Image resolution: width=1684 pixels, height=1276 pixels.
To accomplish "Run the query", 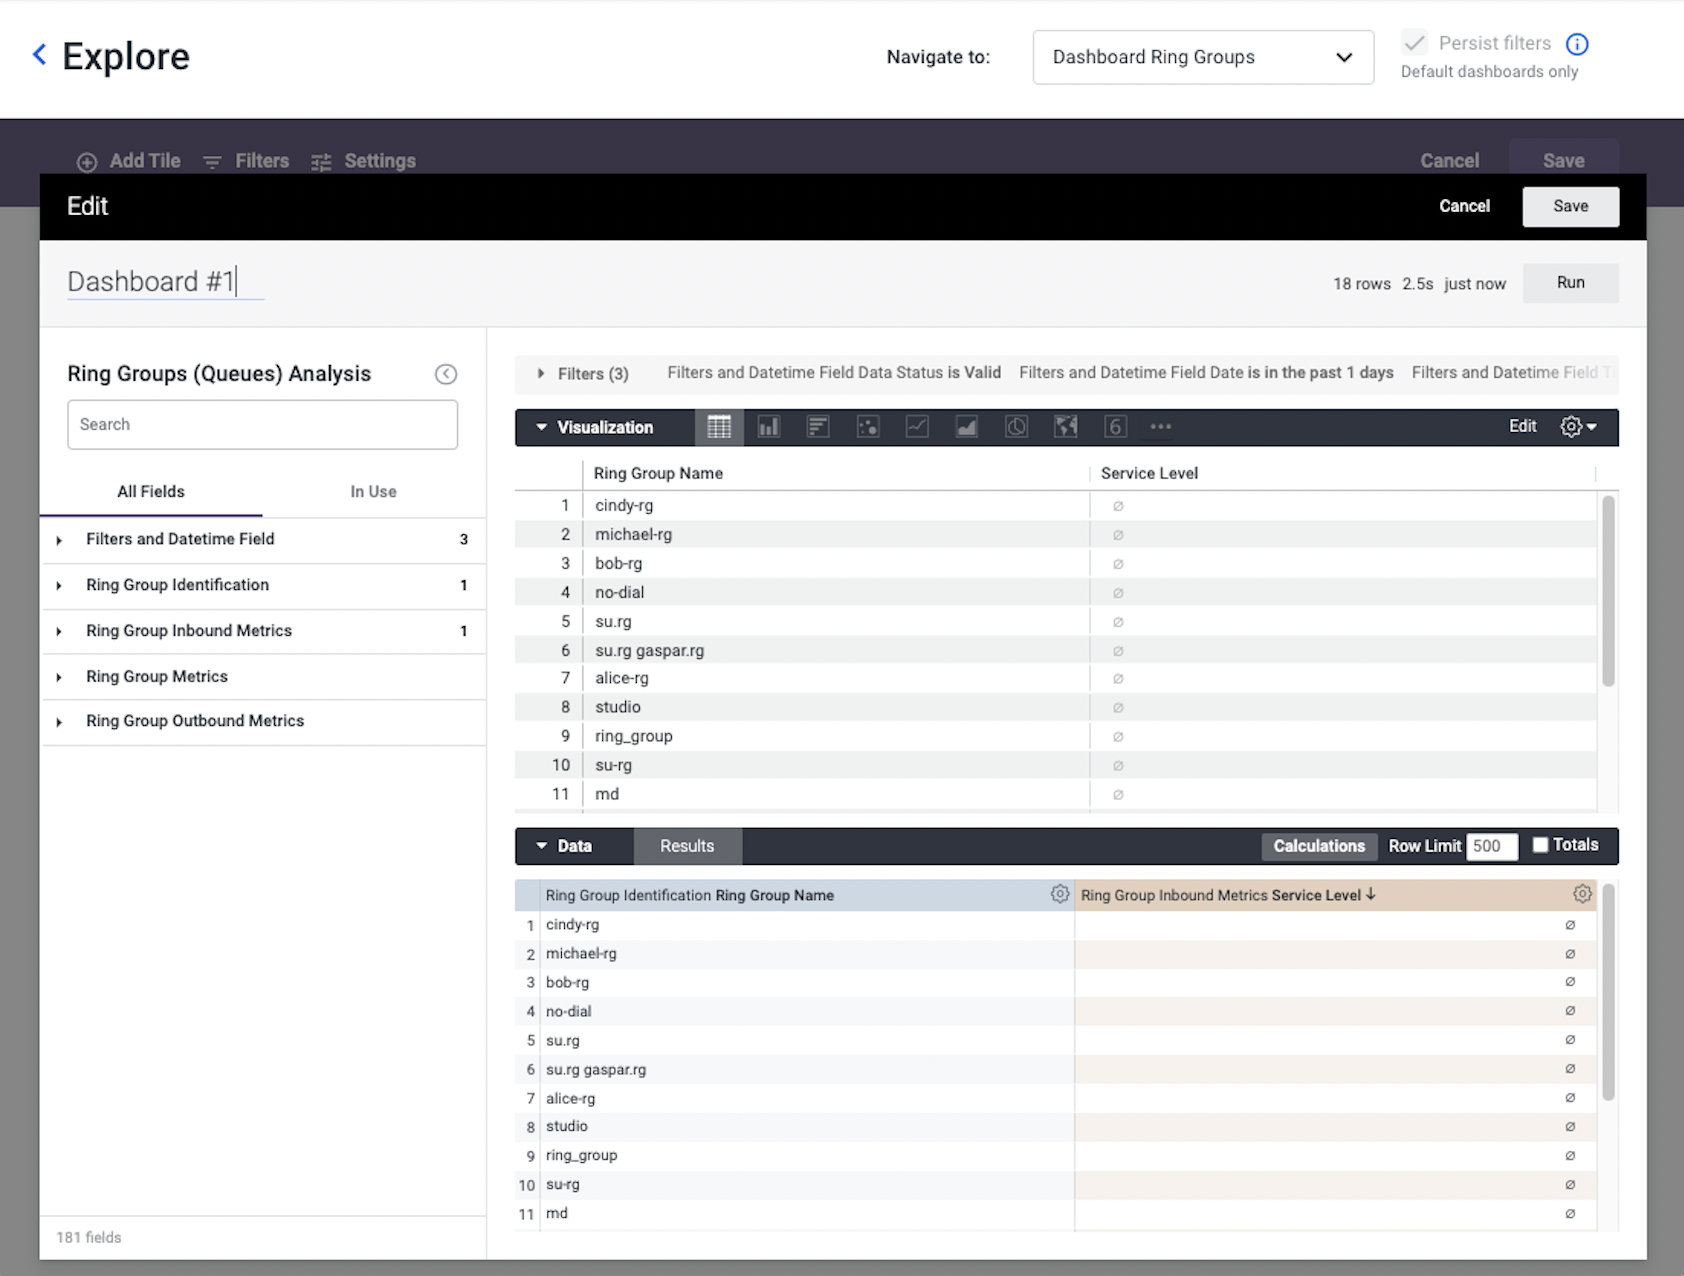I will [1570, 283].
